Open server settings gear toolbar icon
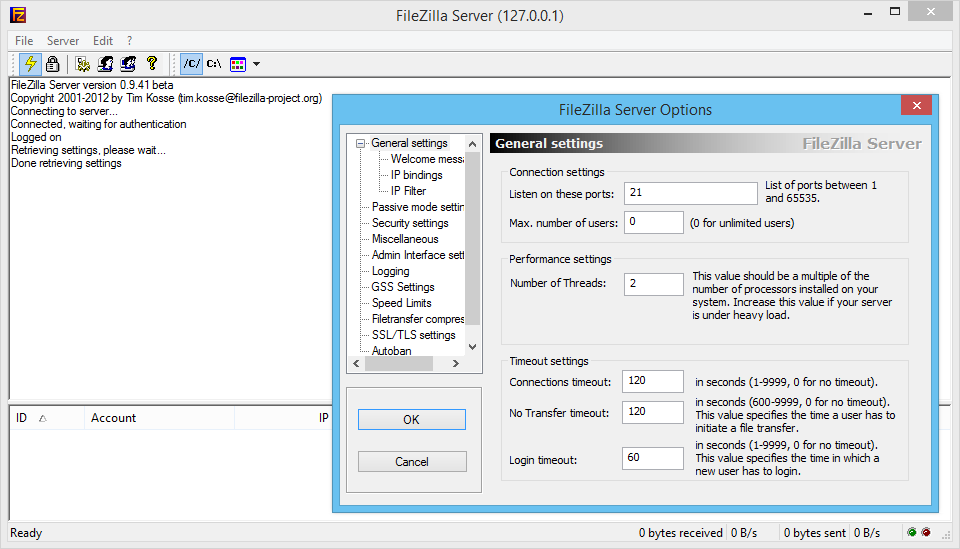960x549 pixels. click(83, 64)
